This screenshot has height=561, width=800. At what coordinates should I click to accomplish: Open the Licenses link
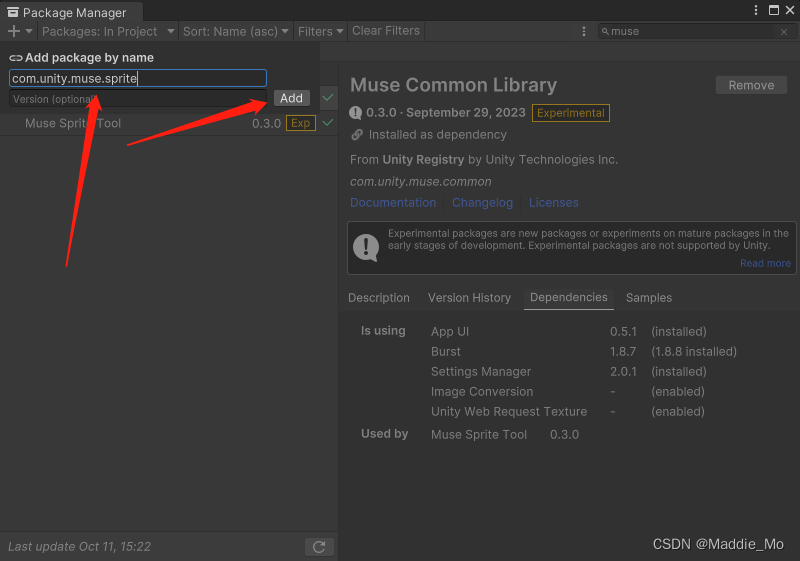click(x=554, y=202)
